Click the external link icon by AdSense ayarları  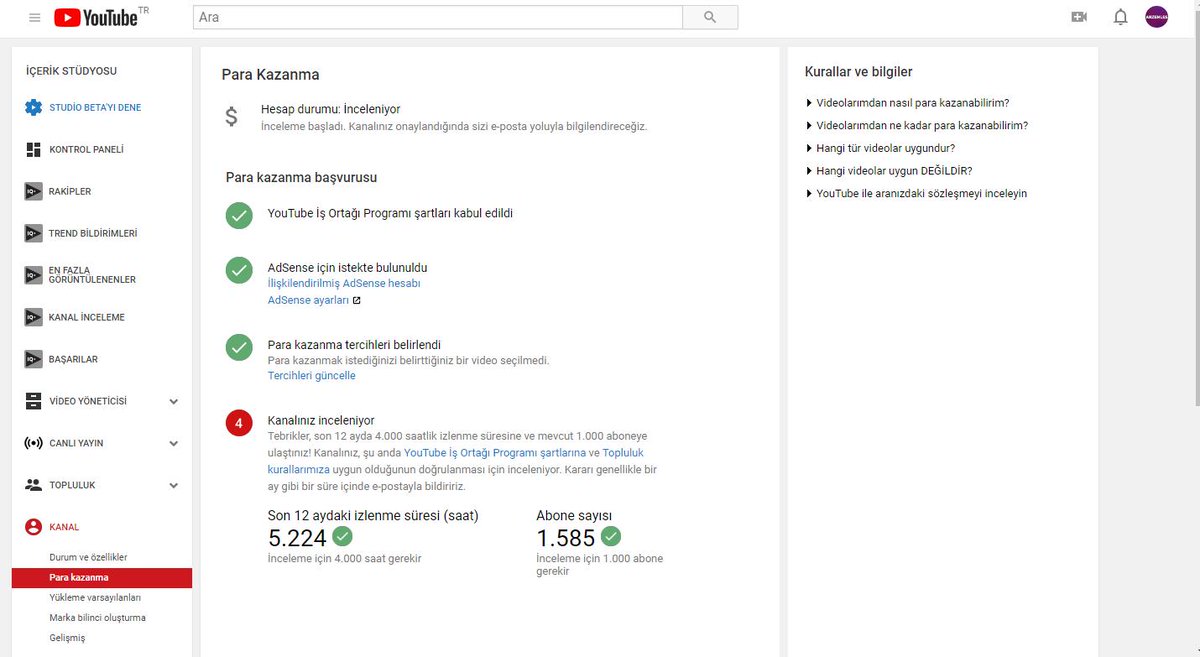(x=356, y=300)
